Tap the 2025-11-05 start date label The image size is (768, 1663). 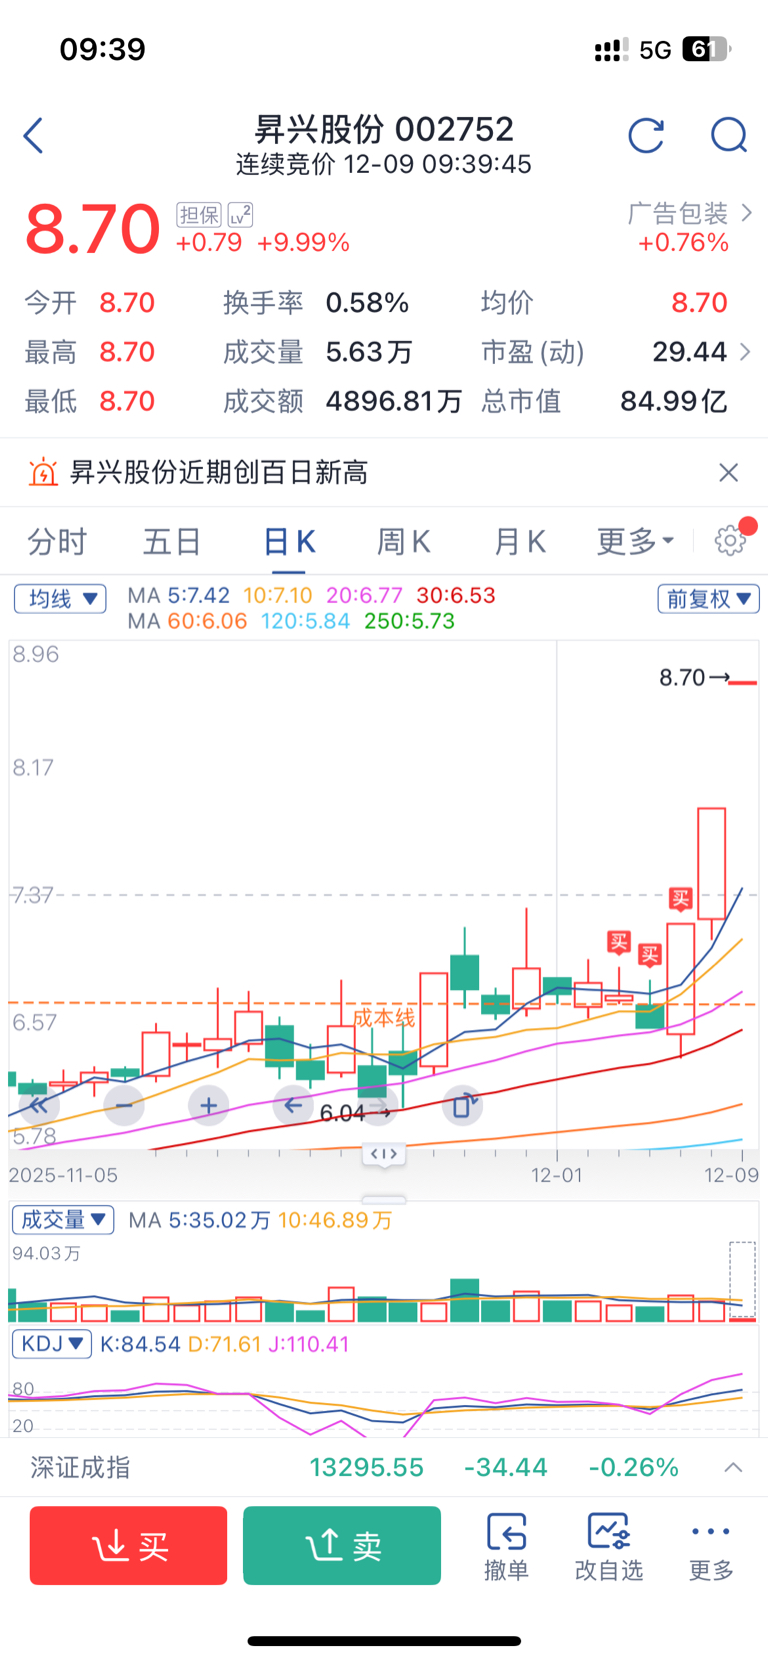[x=63, y=1175]
